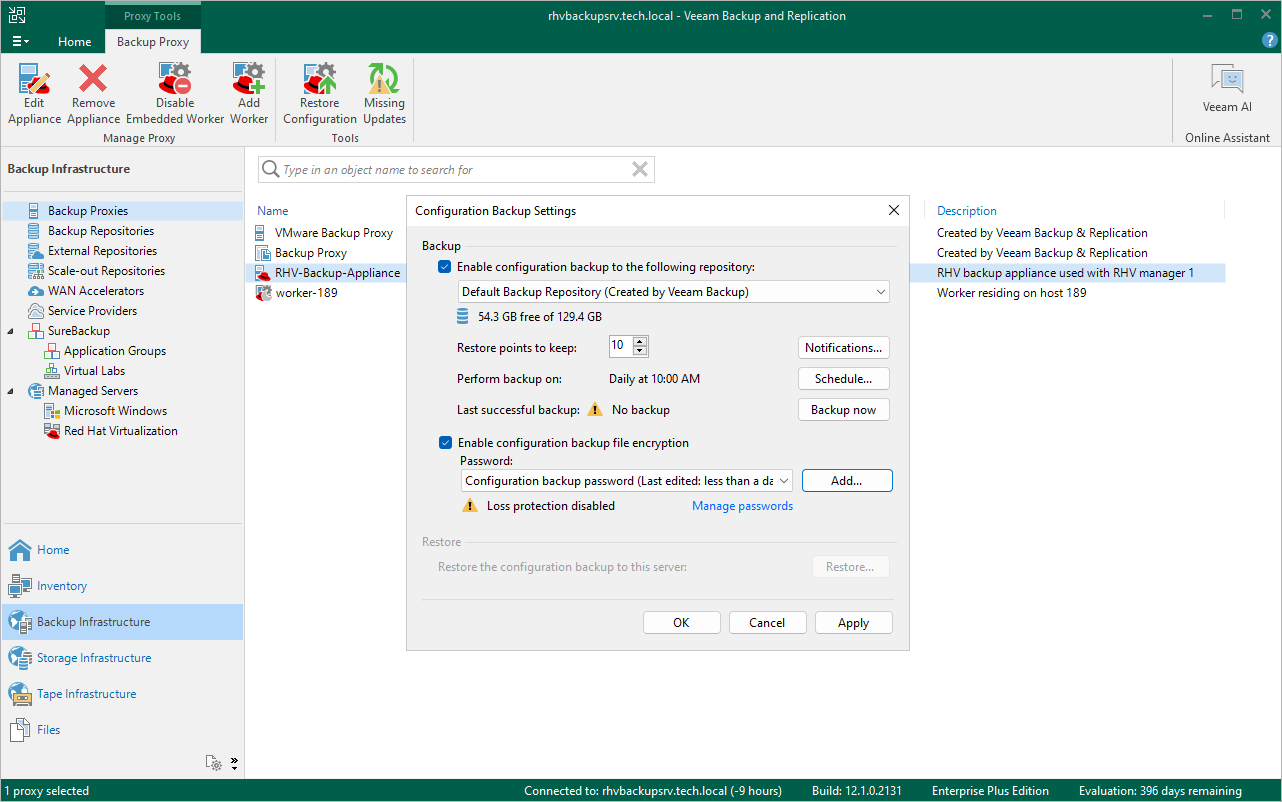Select Backup Proxies in the infrastructure tree
Viewport: 1282px width, 802px height.
click(88, 211)
